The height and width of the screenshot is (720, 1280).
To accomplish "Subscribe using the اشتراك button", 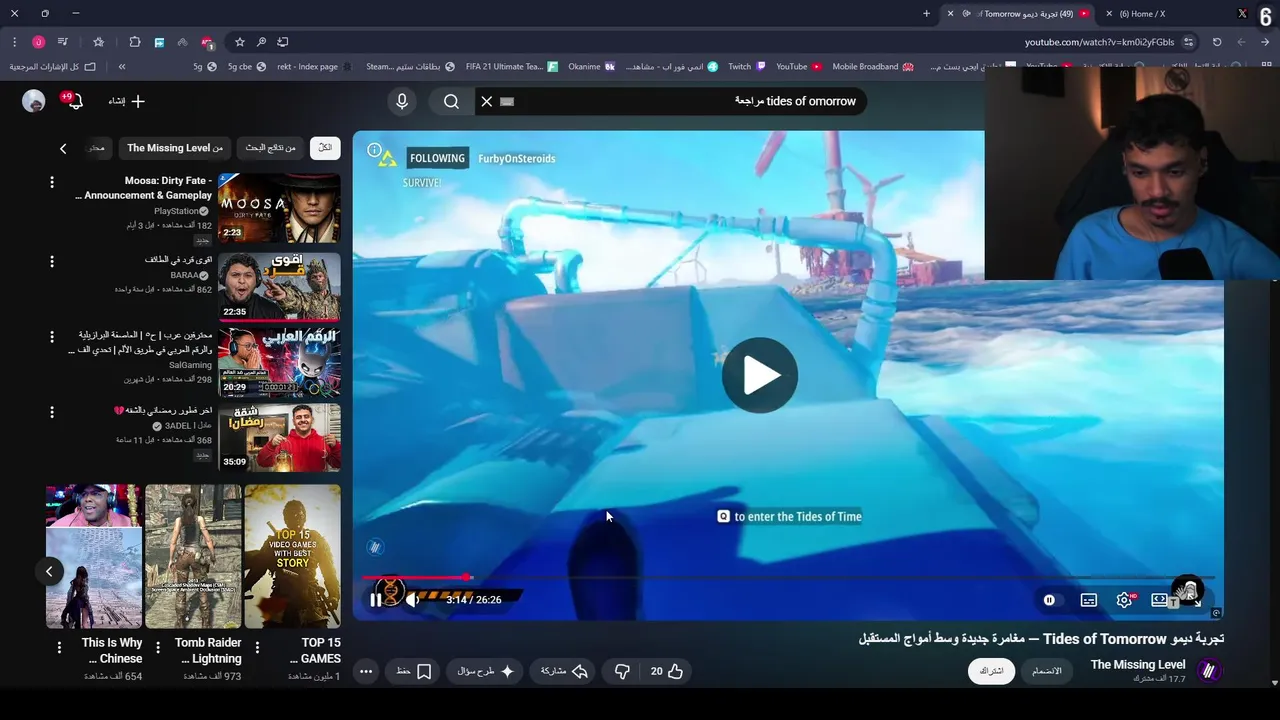I will pyautogui.click(x=991, y=671).
